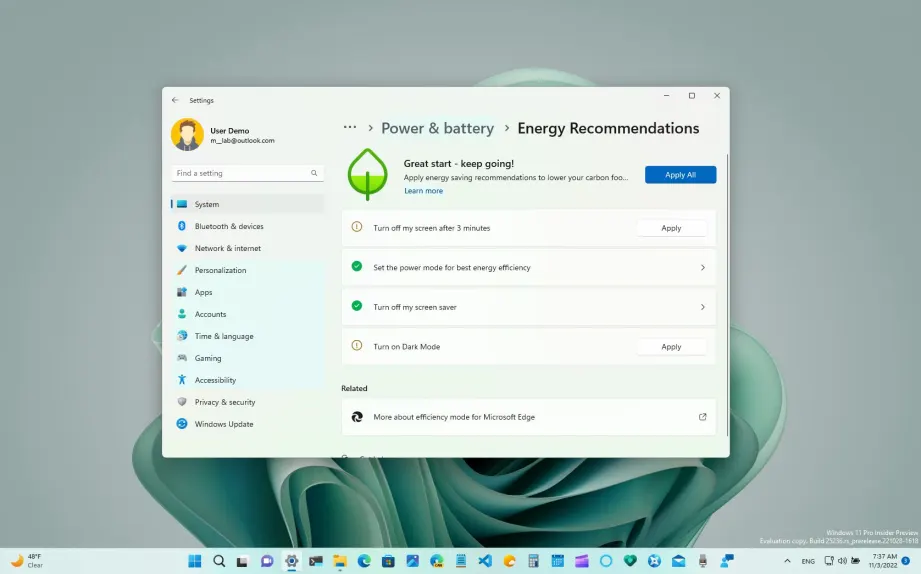Open Mail app from the taskbar
The image size is (921, 574).
[x=678, y=561]
